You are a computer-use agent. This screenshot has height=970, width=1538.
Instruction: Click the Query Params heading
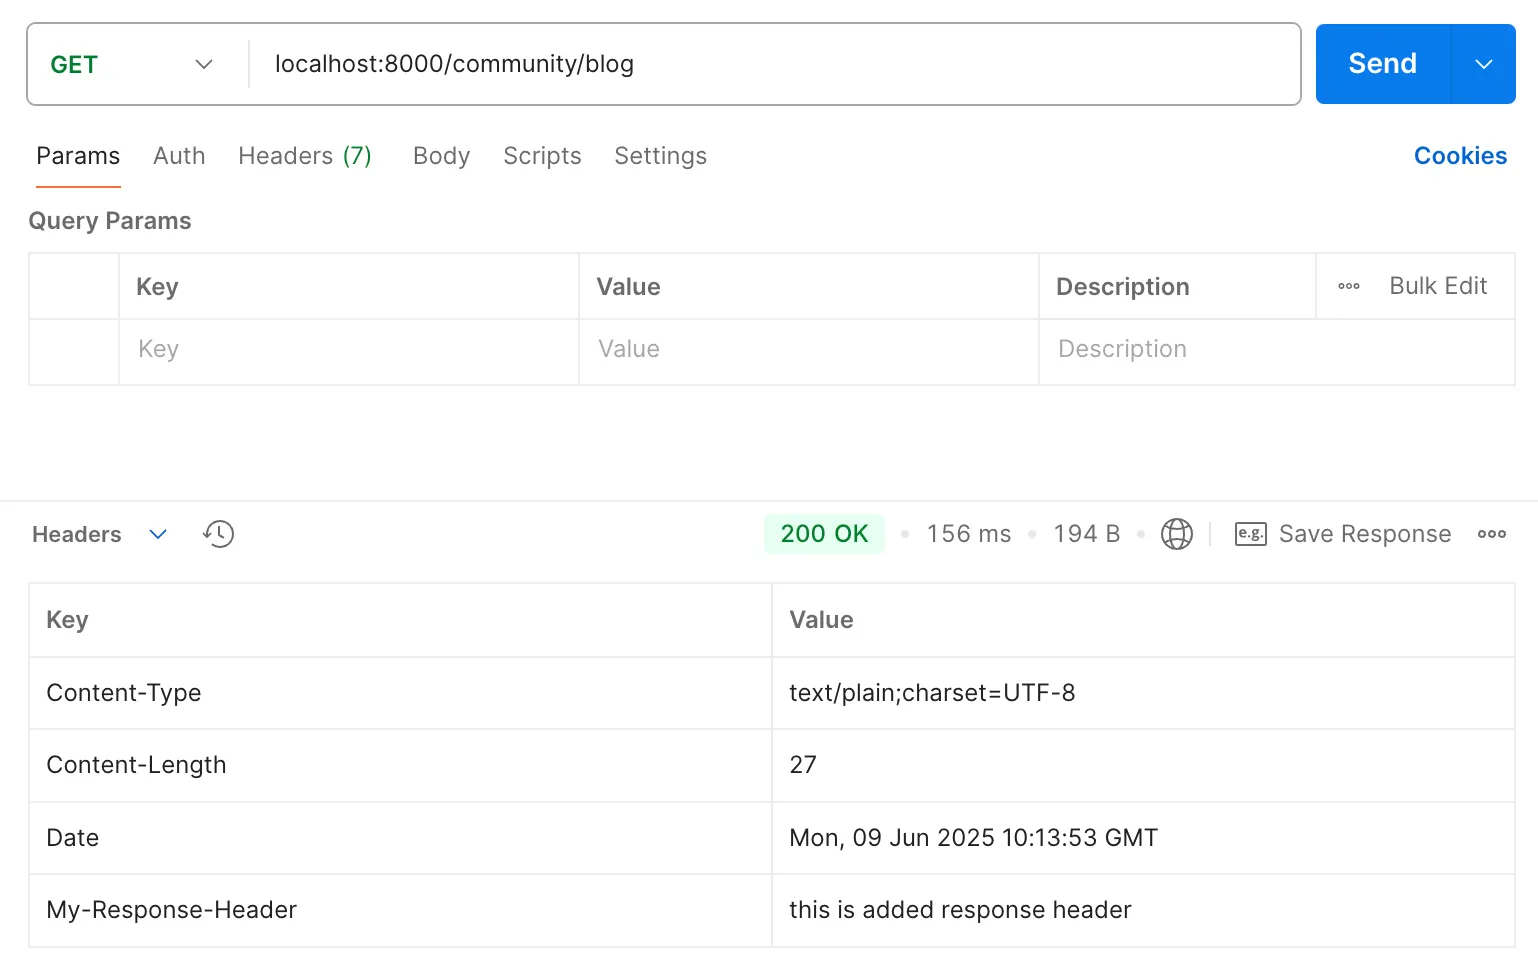110,221
